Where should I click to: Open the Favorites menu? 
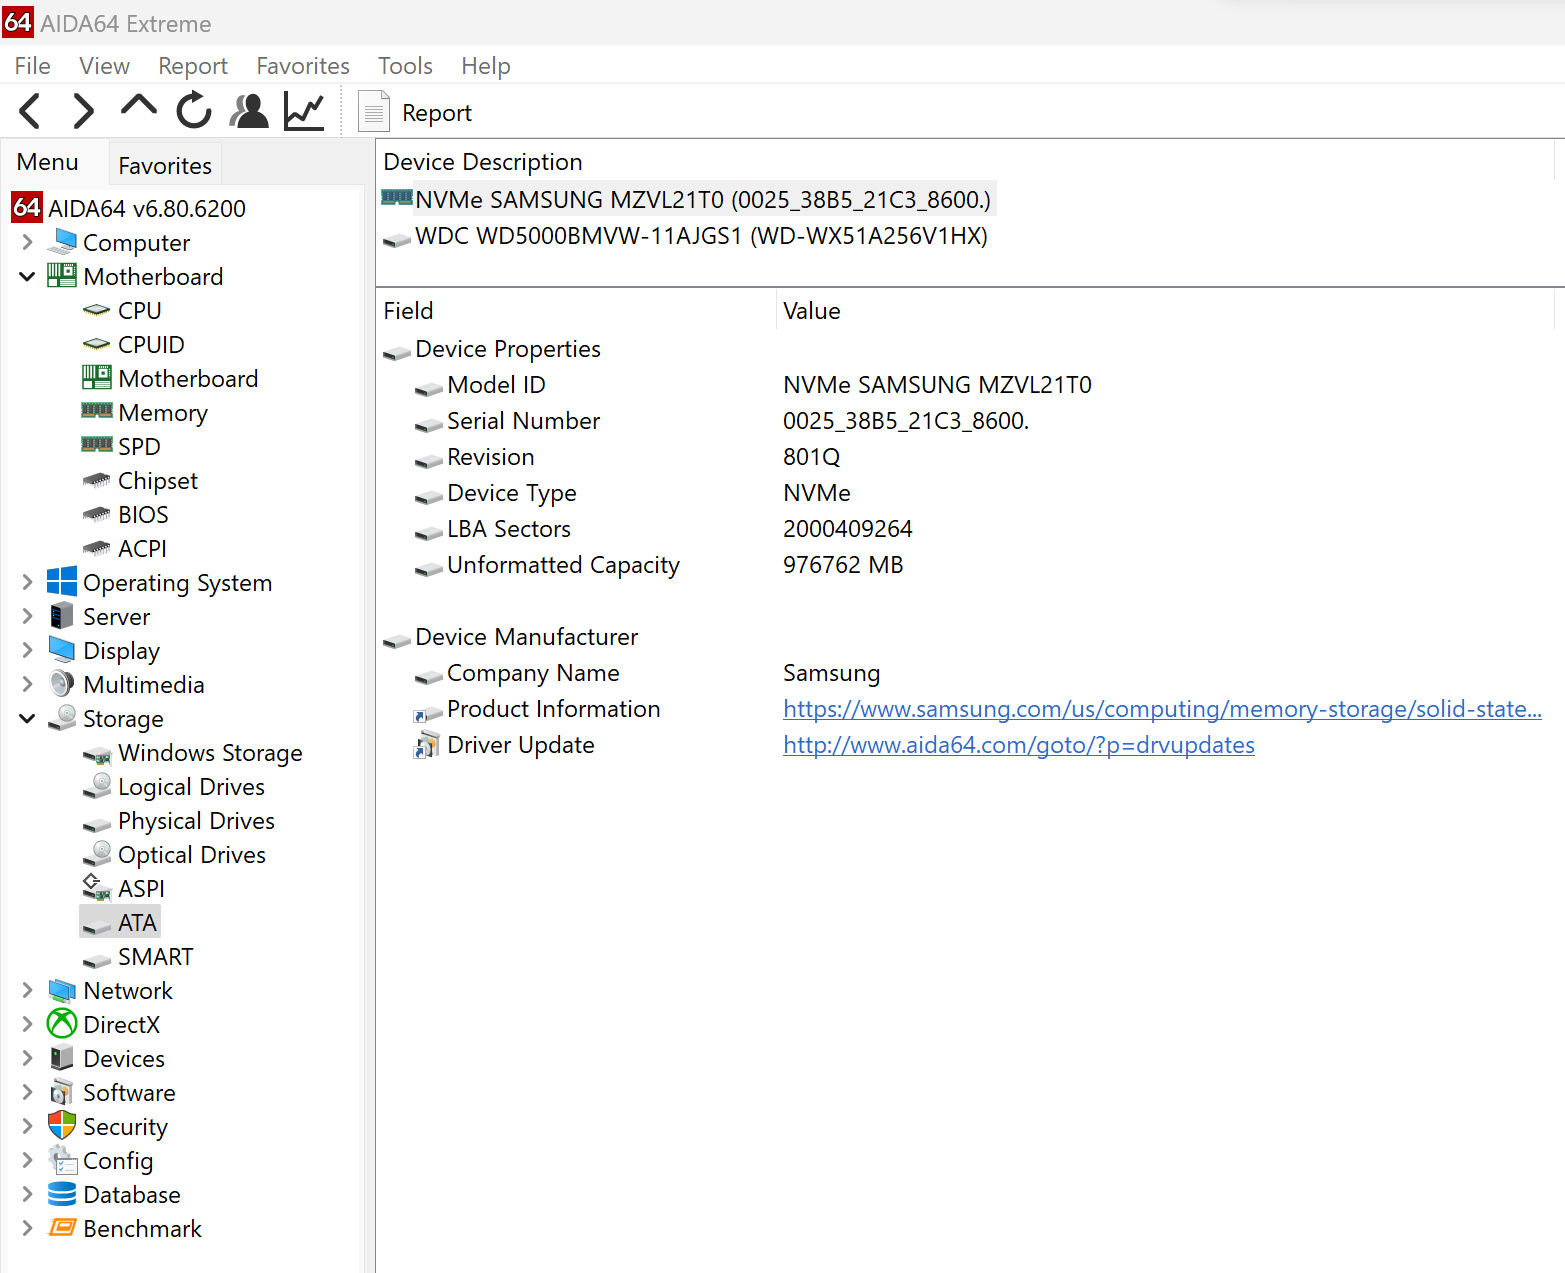pyautogui.click(x=303, y=66)
